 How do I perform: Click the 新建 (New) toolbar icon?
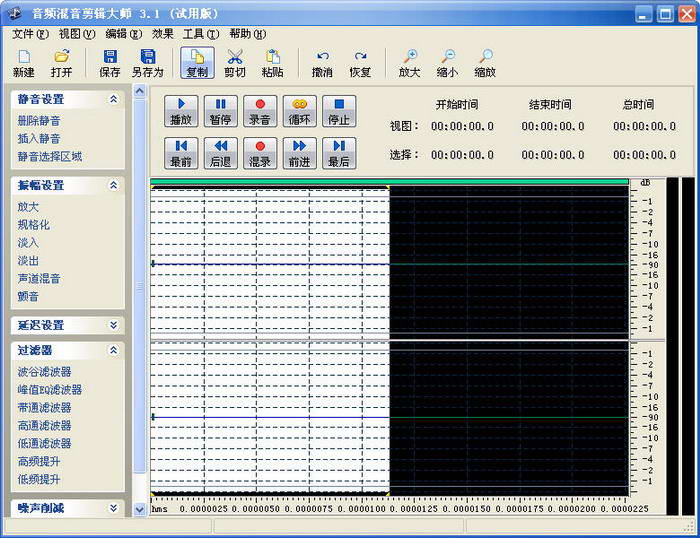(x=23, y=57)
